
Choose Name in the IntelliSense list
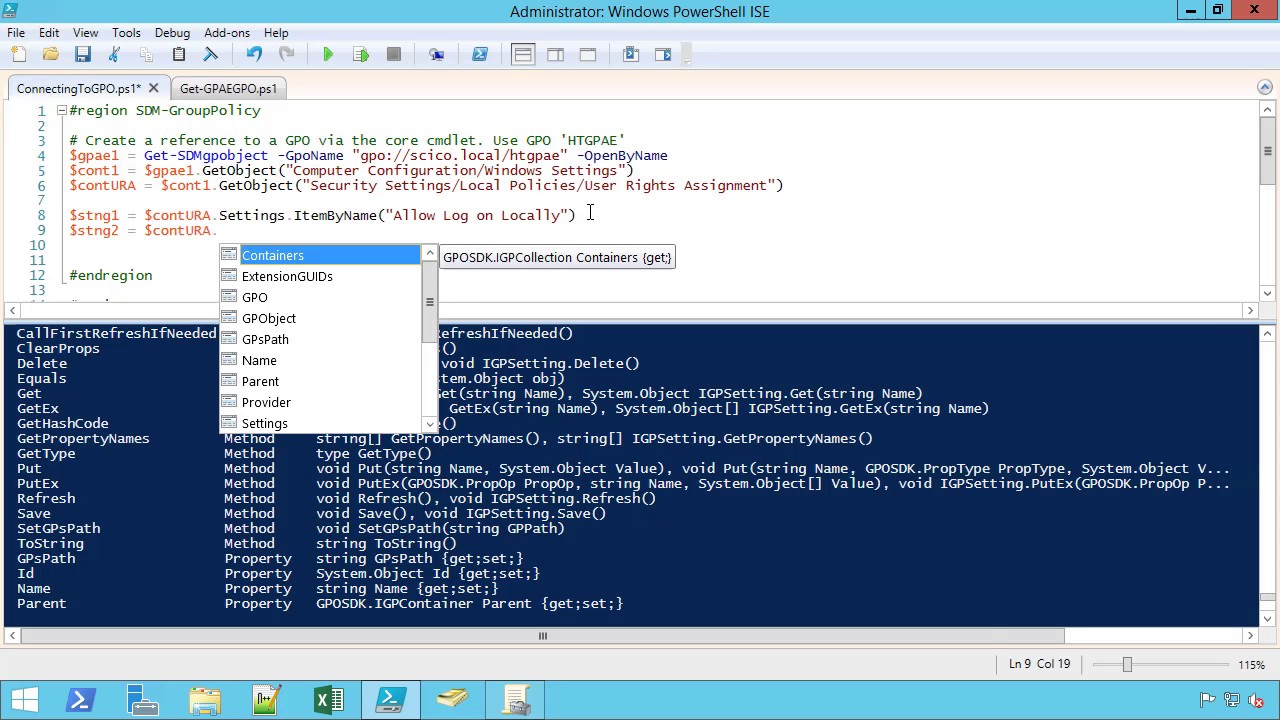click(320, 360)
